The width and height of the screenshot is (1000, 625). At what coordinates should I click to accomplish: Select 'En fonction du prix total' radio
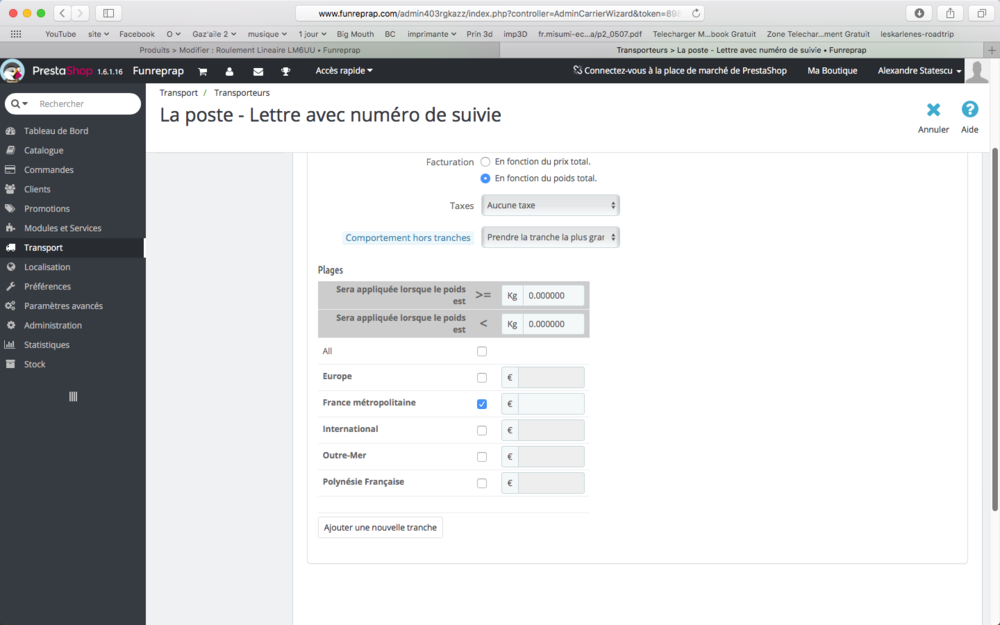tap(485, 162)
